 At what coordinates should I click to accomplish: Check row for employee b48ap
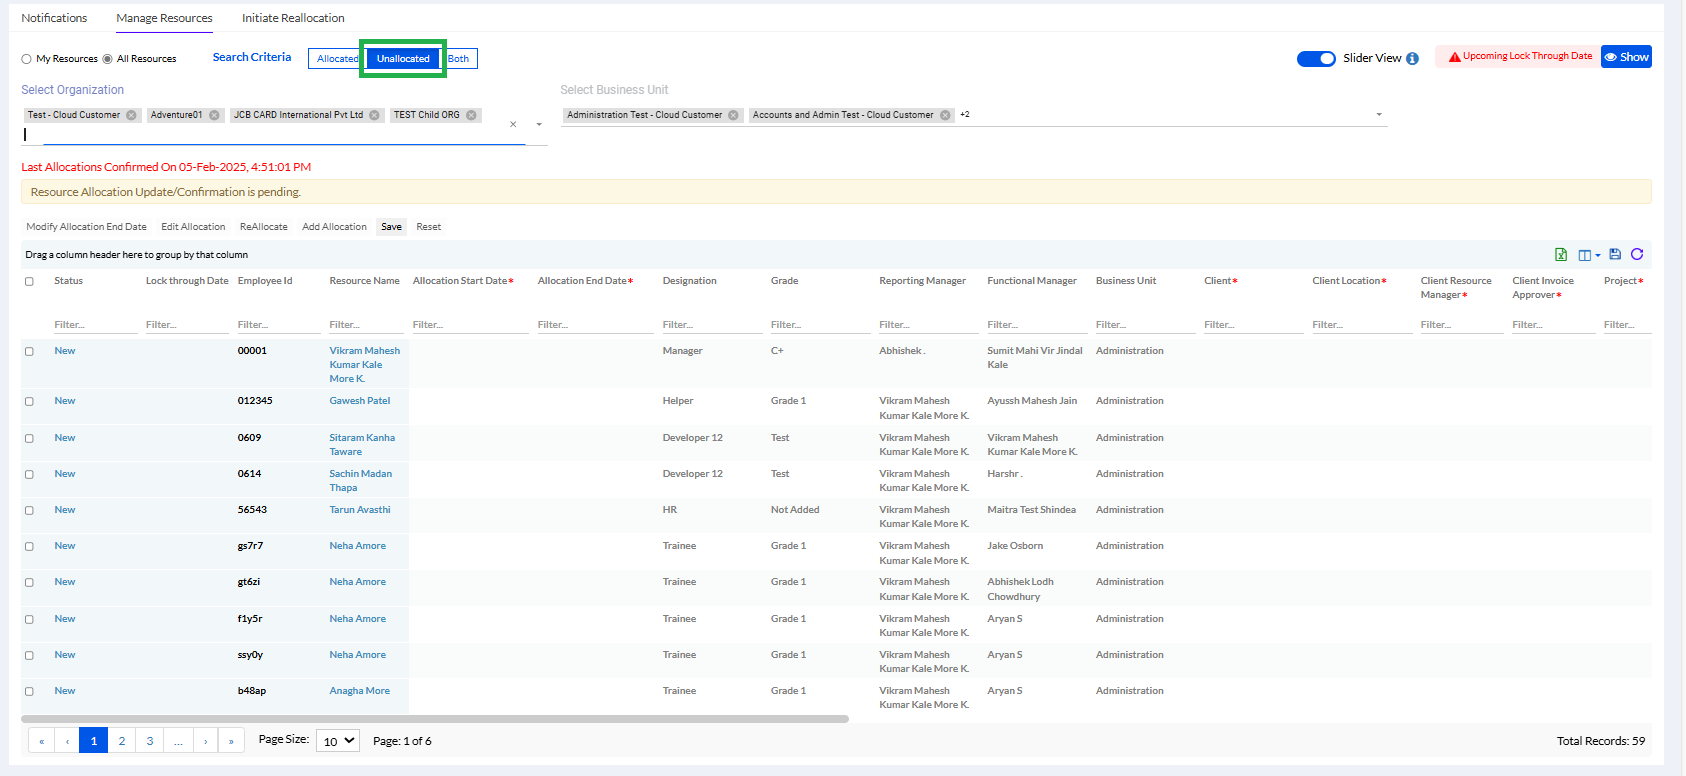point(29,691)
